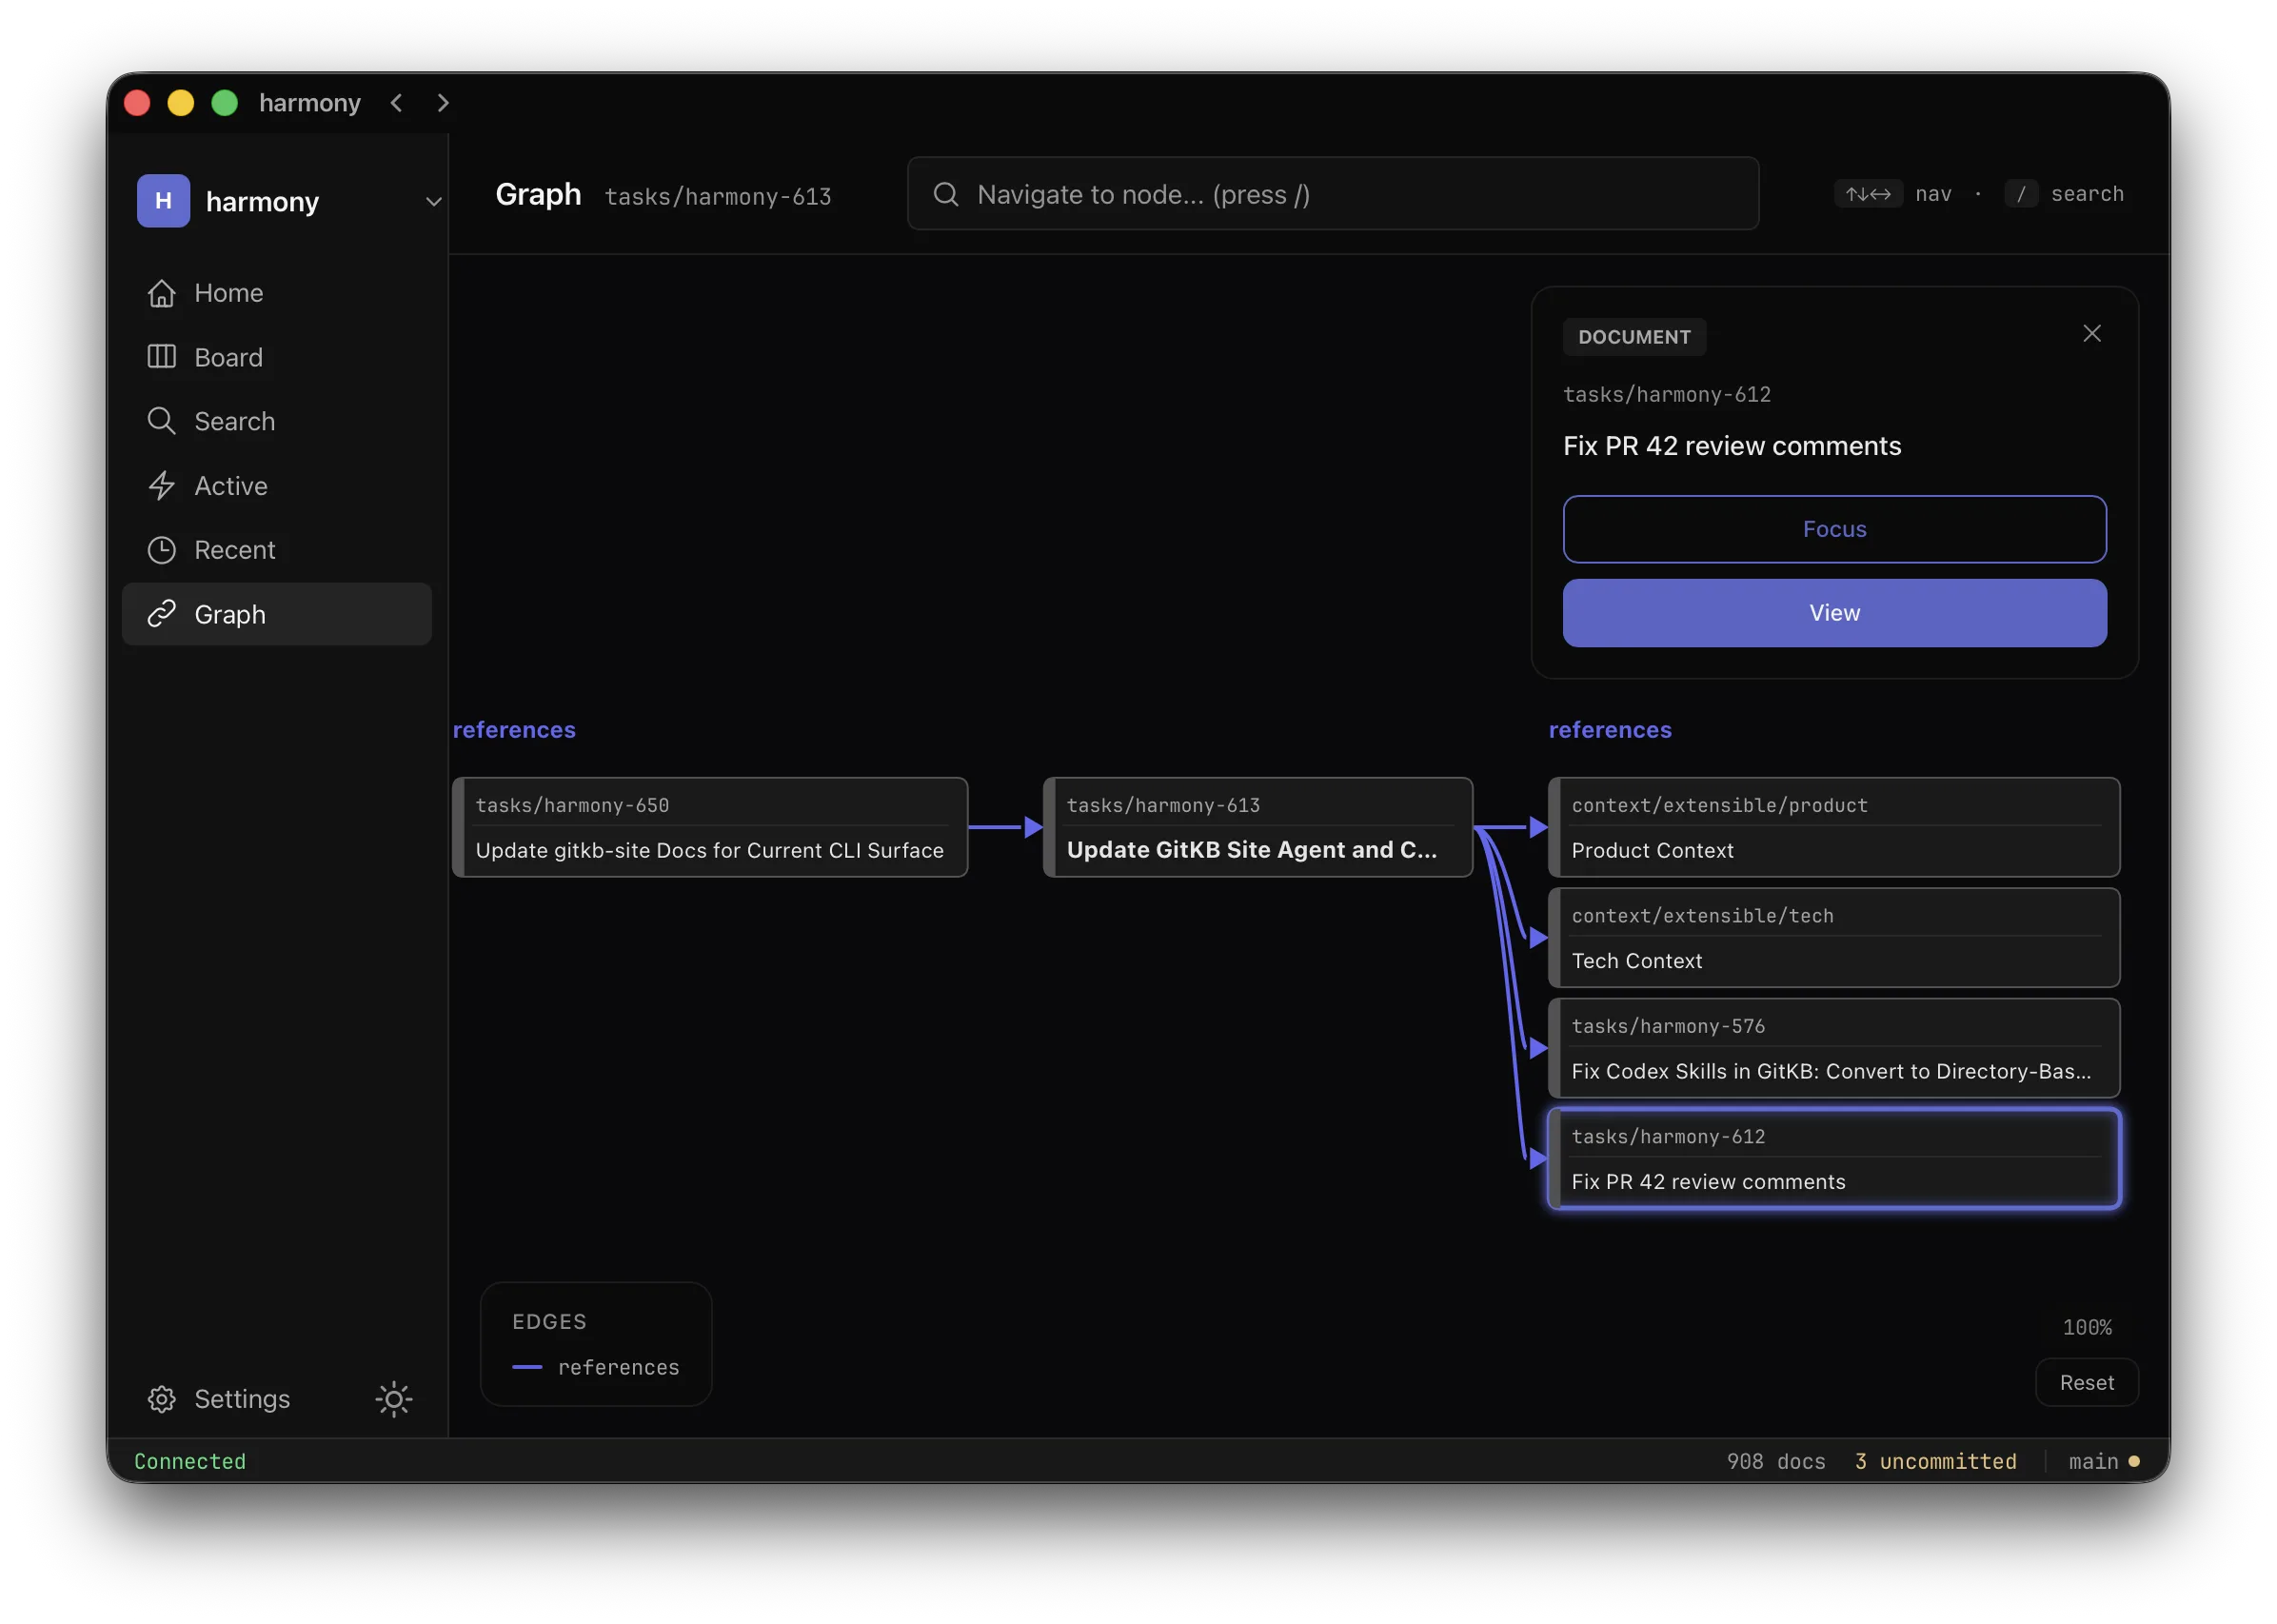This screenshot has width=2277, height=1624.
Task: Select the tasks/harmony-613 center node
Action: pos(1257,828)
